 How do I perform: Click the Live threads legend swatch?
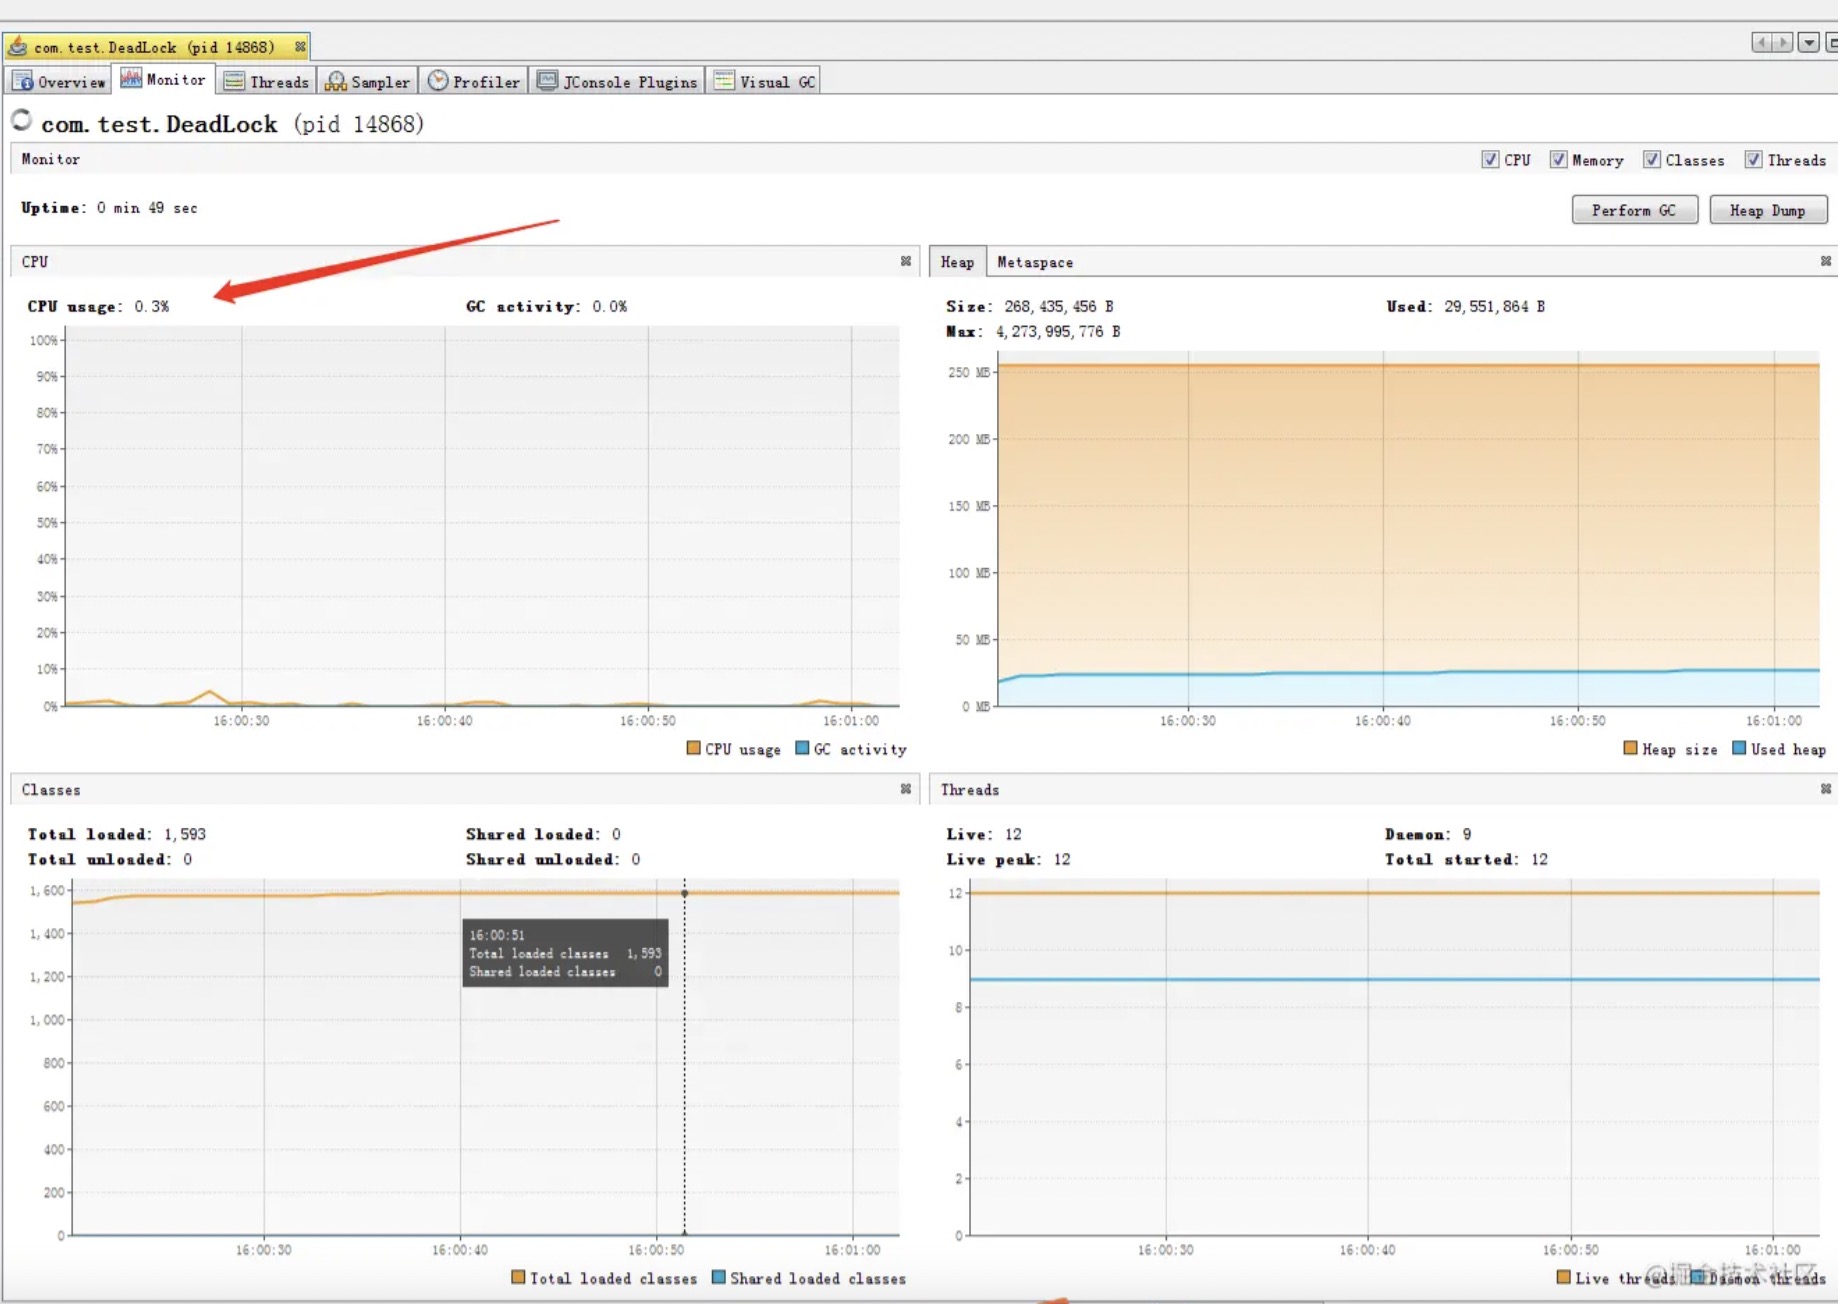1564,1277
